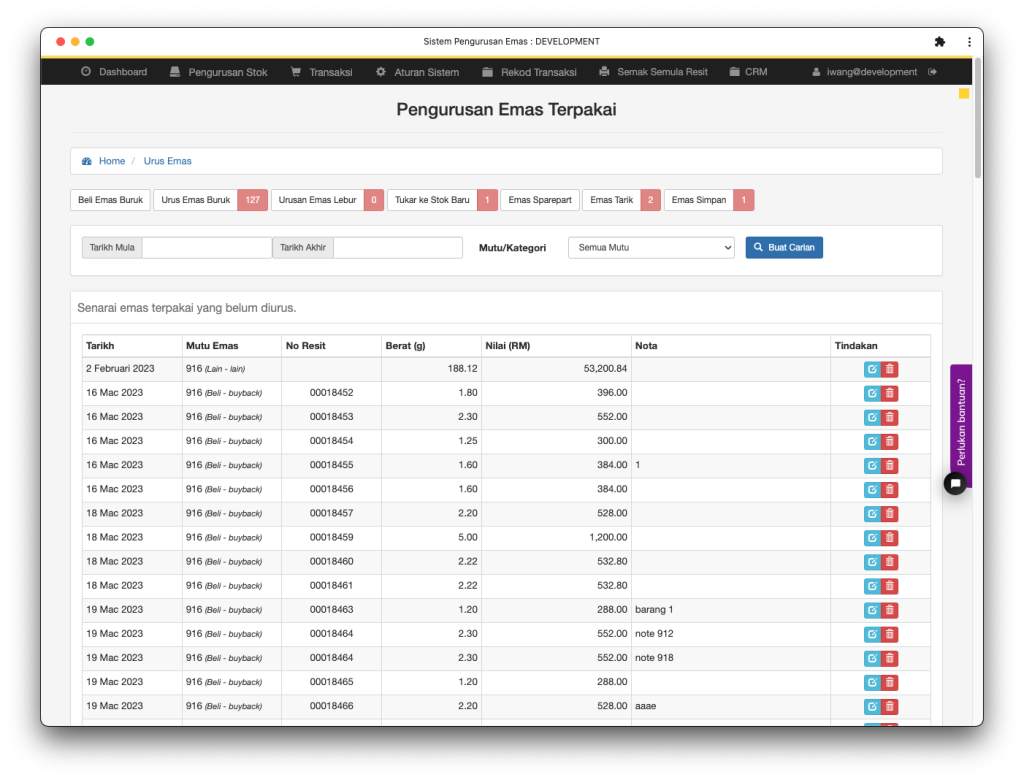1024x780 pixels.
Task: Click the Beli Emas Buruk button
Action: click(110, 200)
